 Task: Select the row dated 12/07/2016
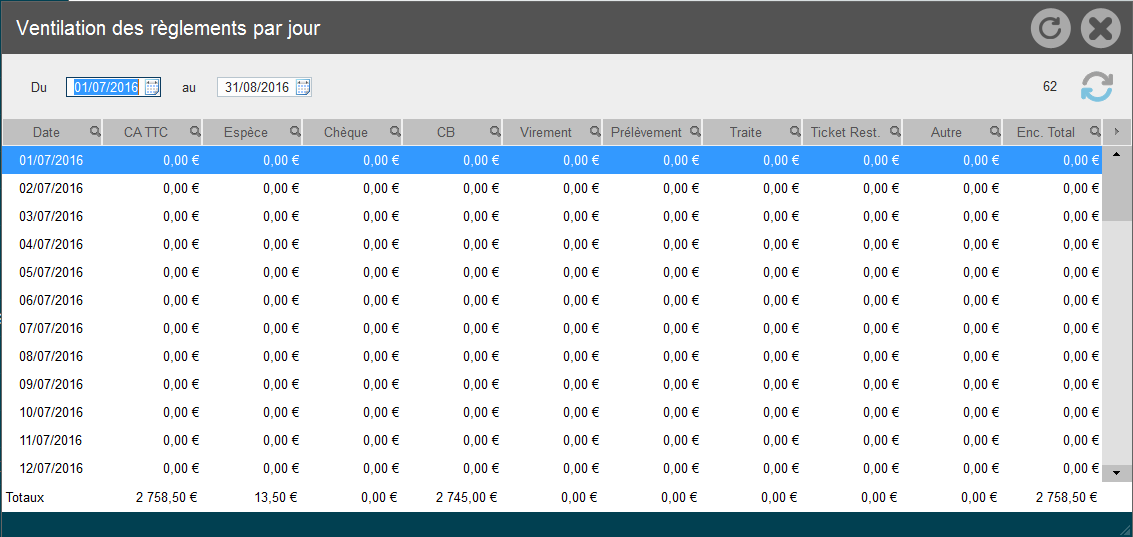tap(552, 468)
